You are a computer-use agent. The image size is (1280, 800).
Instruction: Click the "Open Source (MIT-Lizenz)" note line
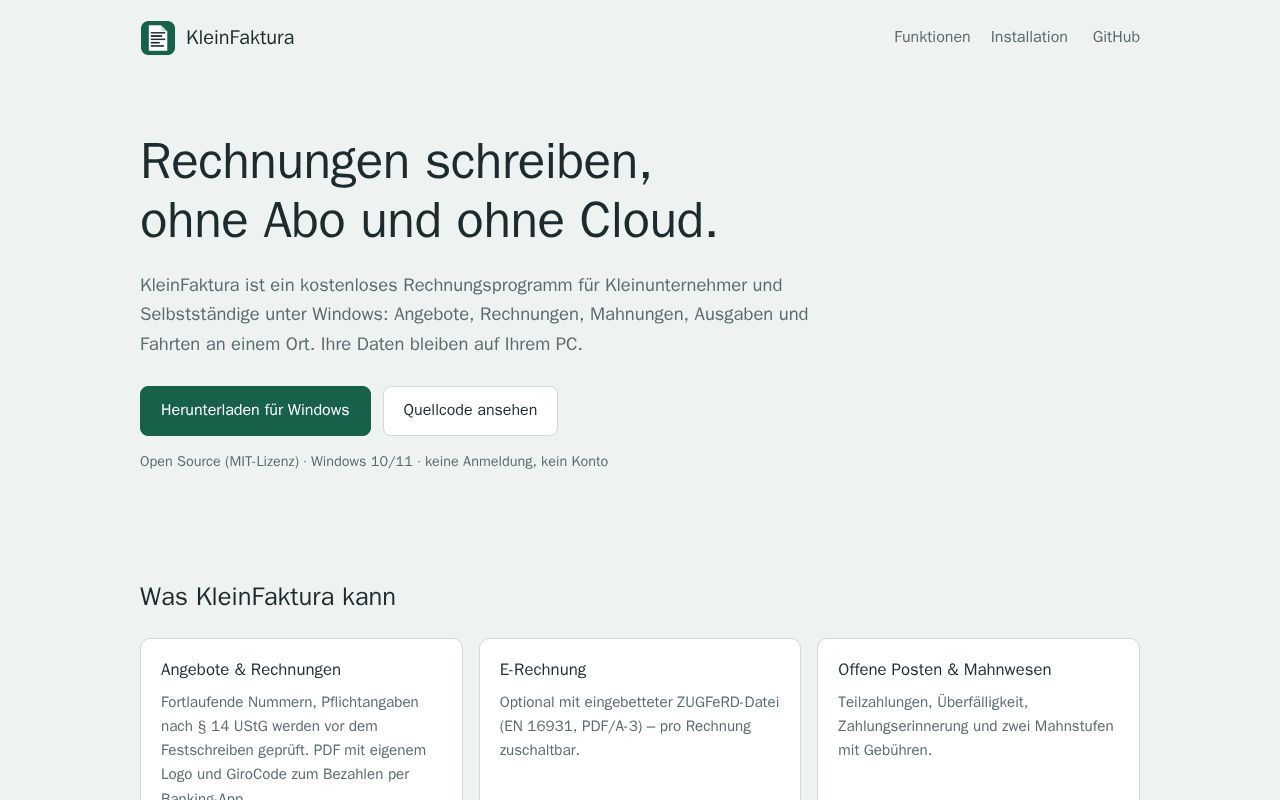374,461
